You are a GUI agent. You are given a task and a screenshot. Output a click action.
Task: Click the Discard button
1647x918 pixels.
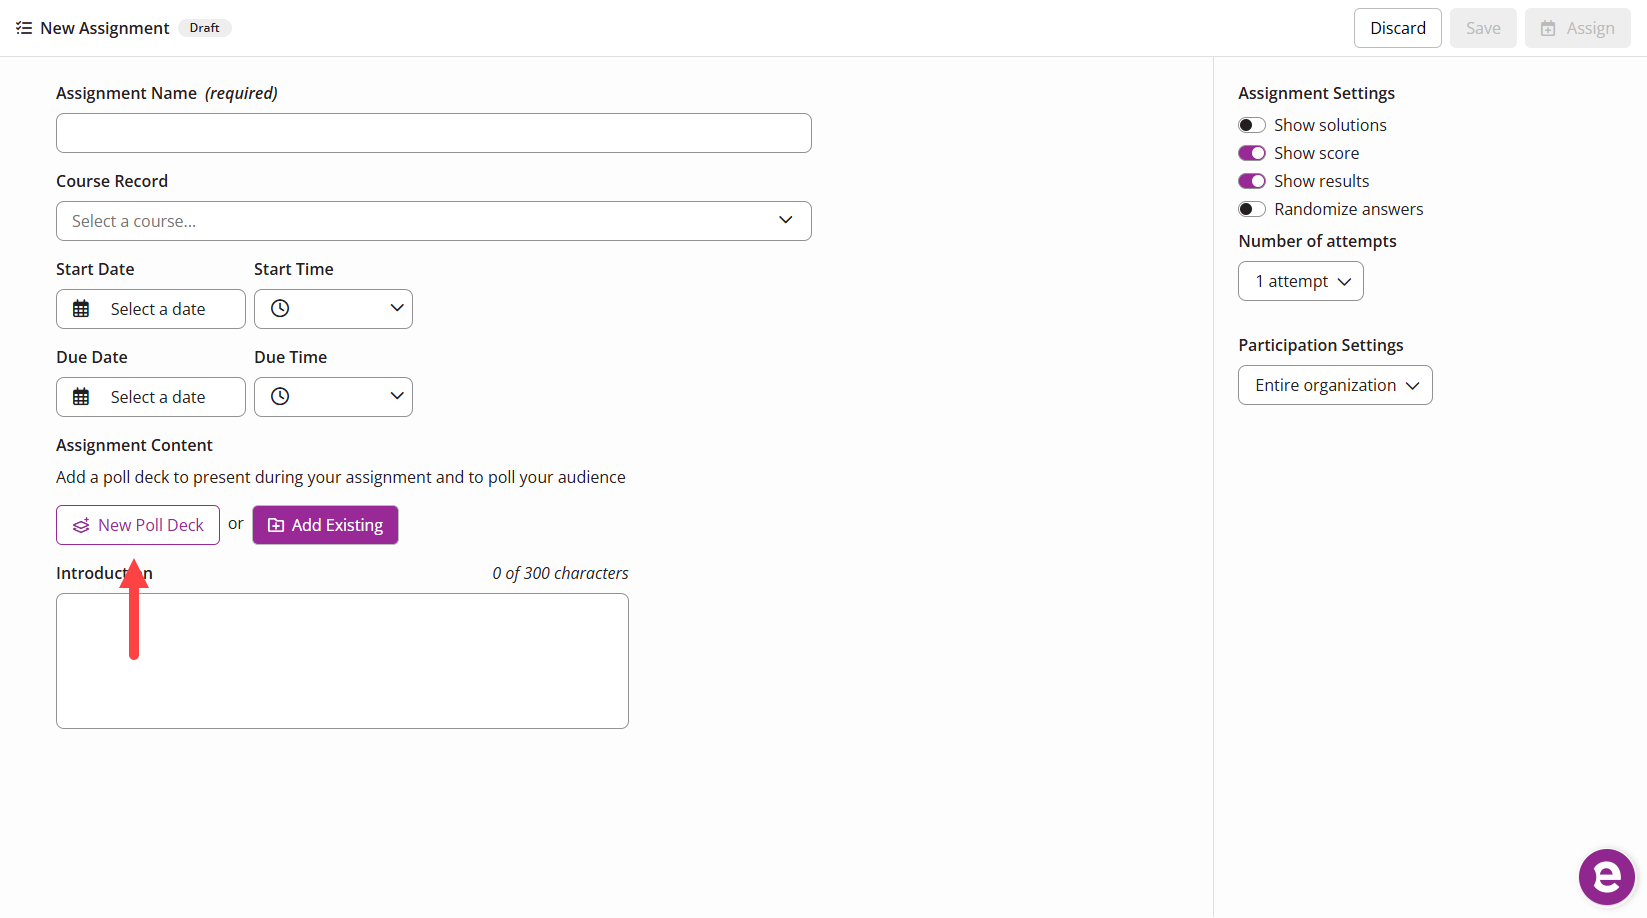point(1398,28)
